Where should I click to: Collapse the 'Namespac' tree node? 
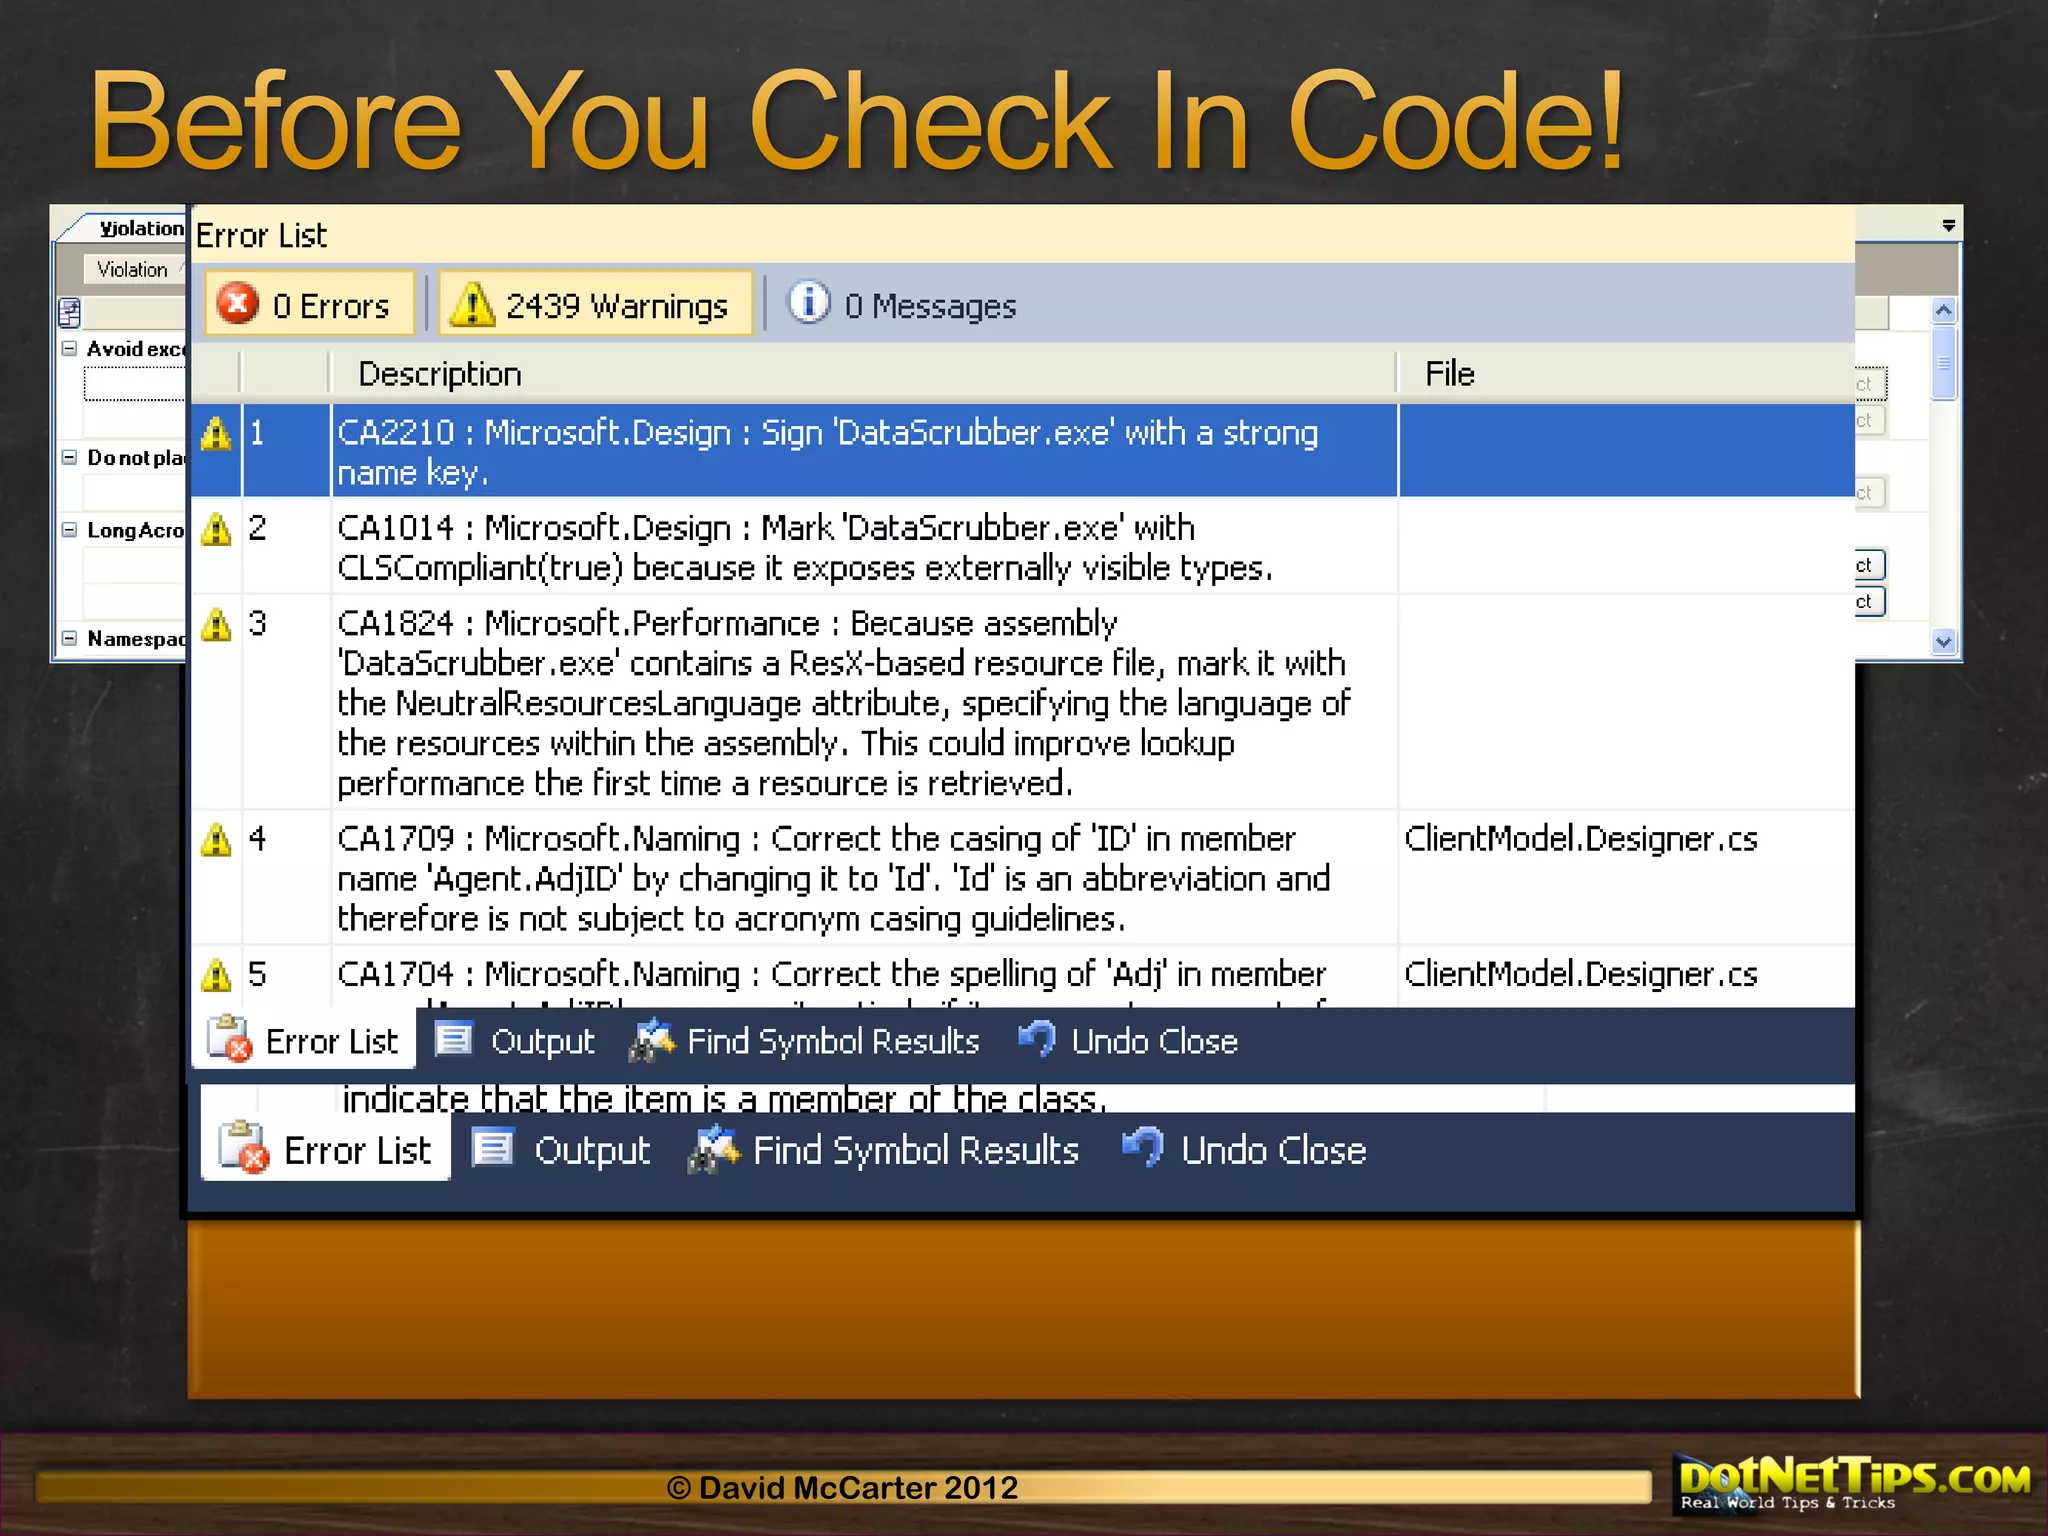coord(69,638)
